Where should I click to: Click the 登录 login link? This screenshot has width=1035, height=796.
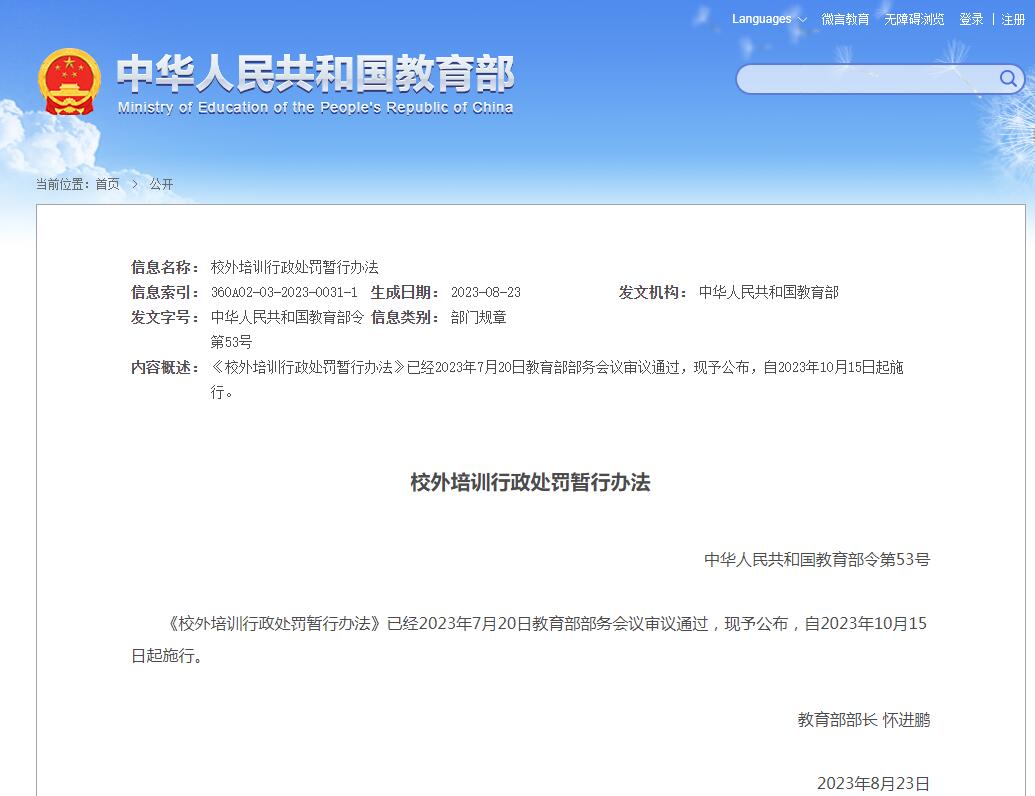pos(971,19)
